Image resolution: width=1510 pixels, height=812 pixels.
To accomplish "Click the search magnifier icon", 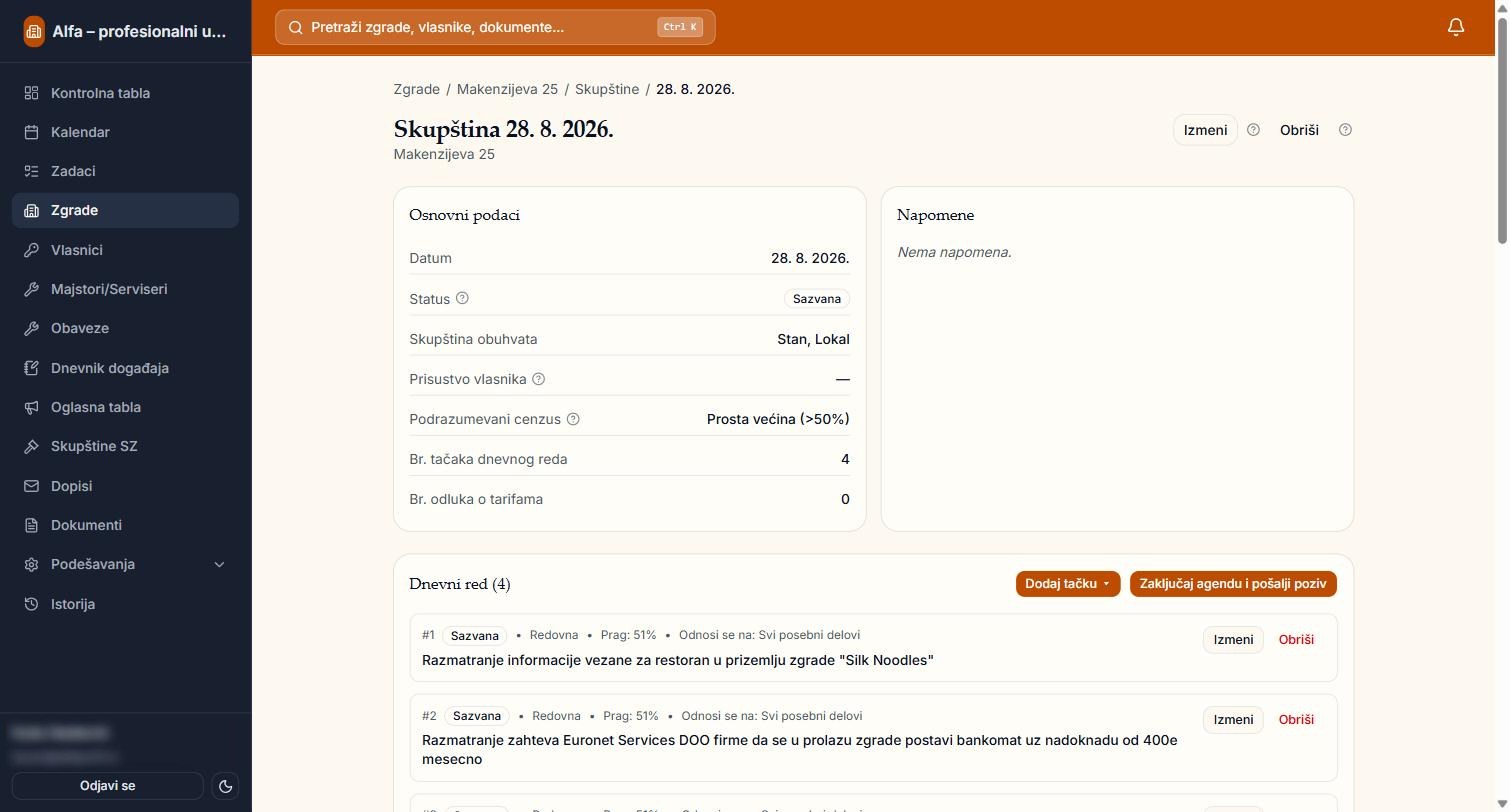I will pos(295,27).
